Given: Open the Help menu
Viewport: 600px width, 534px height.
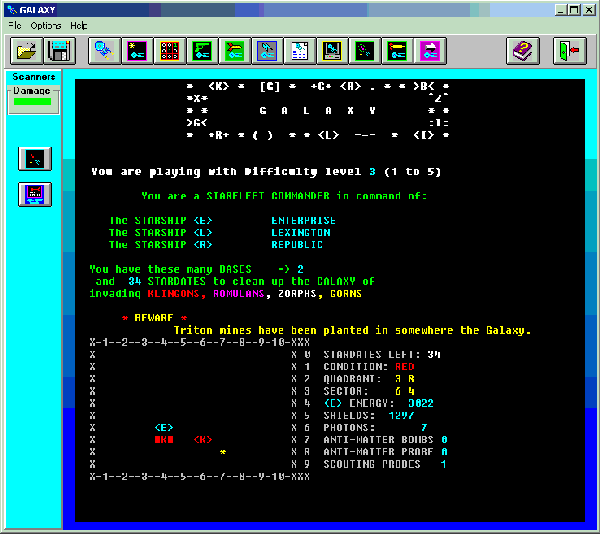Looking at the screenshot, I should click(79, 24).
